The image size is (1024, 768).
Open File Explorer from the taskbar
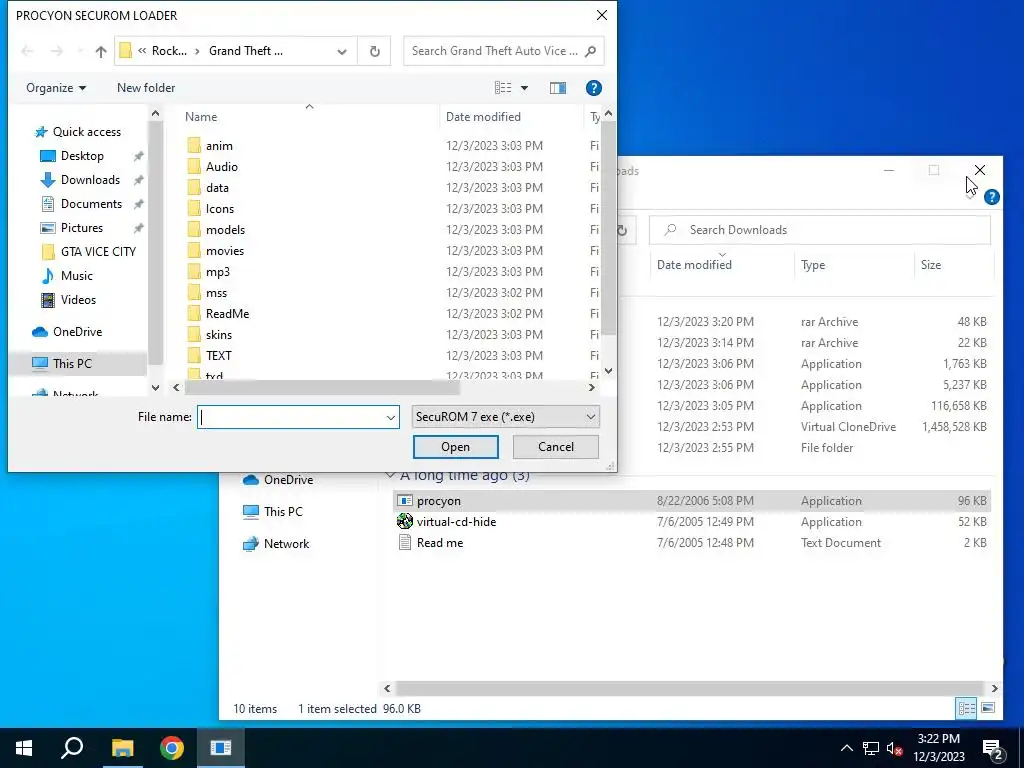(x=122, y=748)
